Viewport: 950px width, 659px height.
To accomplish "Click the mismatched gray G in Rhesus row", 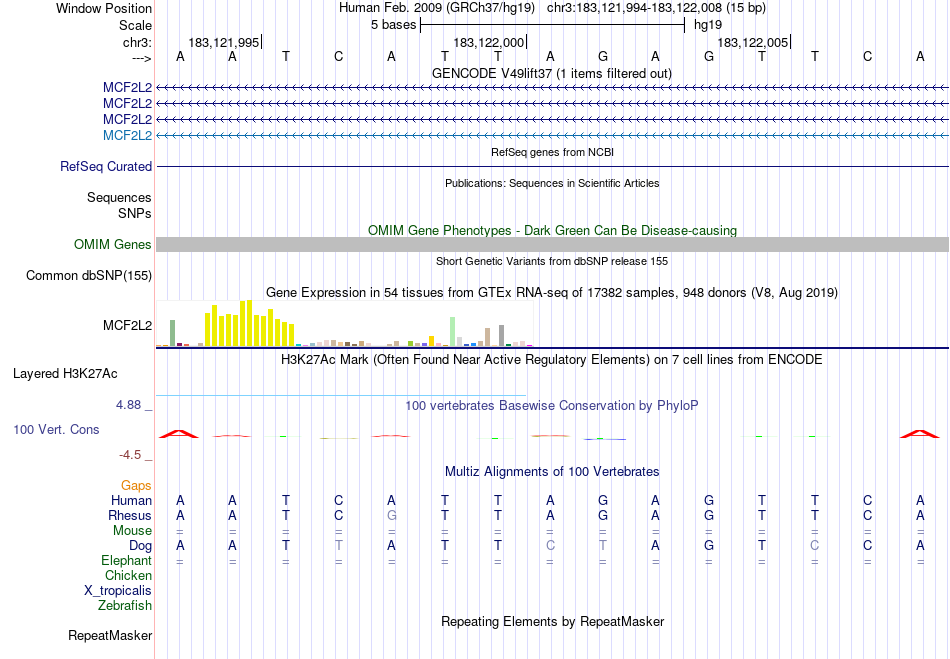I will pos(391,515).
